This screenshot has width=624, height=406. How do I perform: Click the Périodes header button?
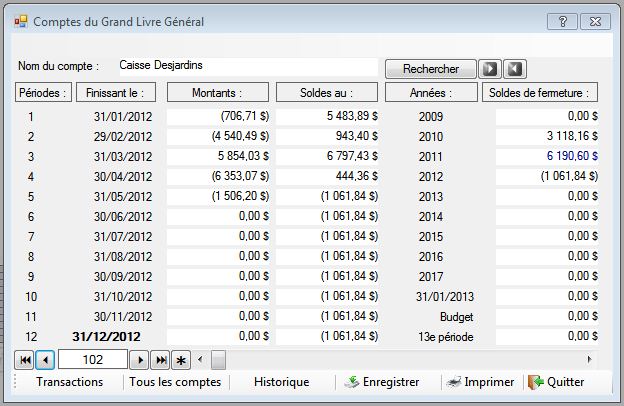coord(43,92)
